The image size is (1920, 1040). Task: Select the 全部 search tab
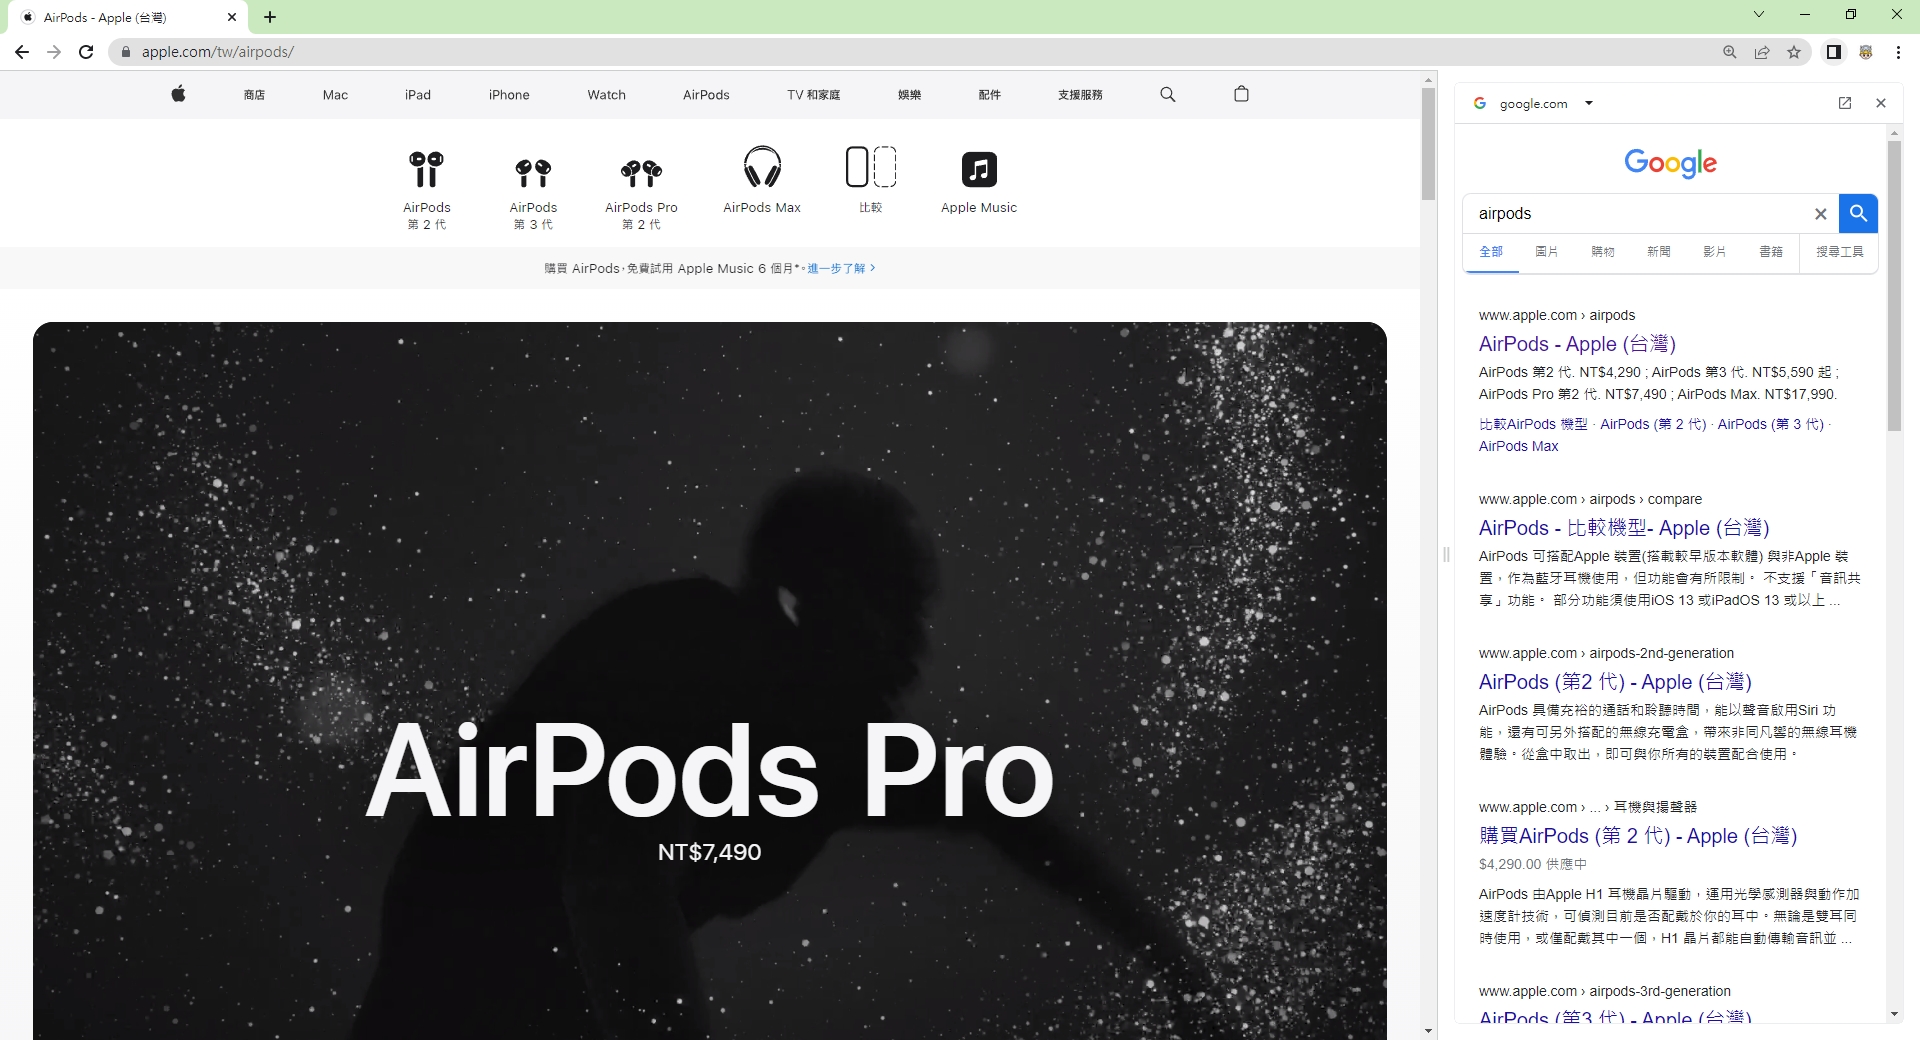[1491, 252]
